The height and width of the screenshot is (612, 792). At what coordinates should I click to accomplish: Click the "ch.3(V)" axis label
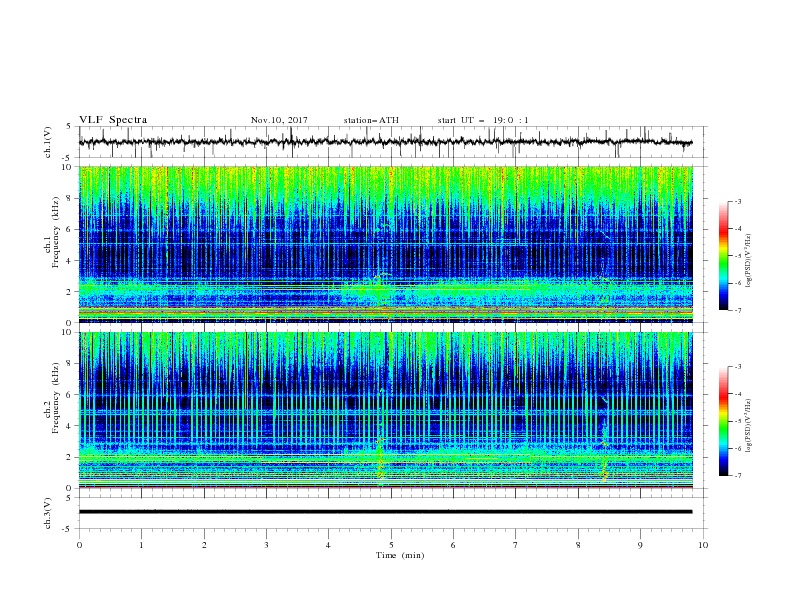tap(48, 514)
